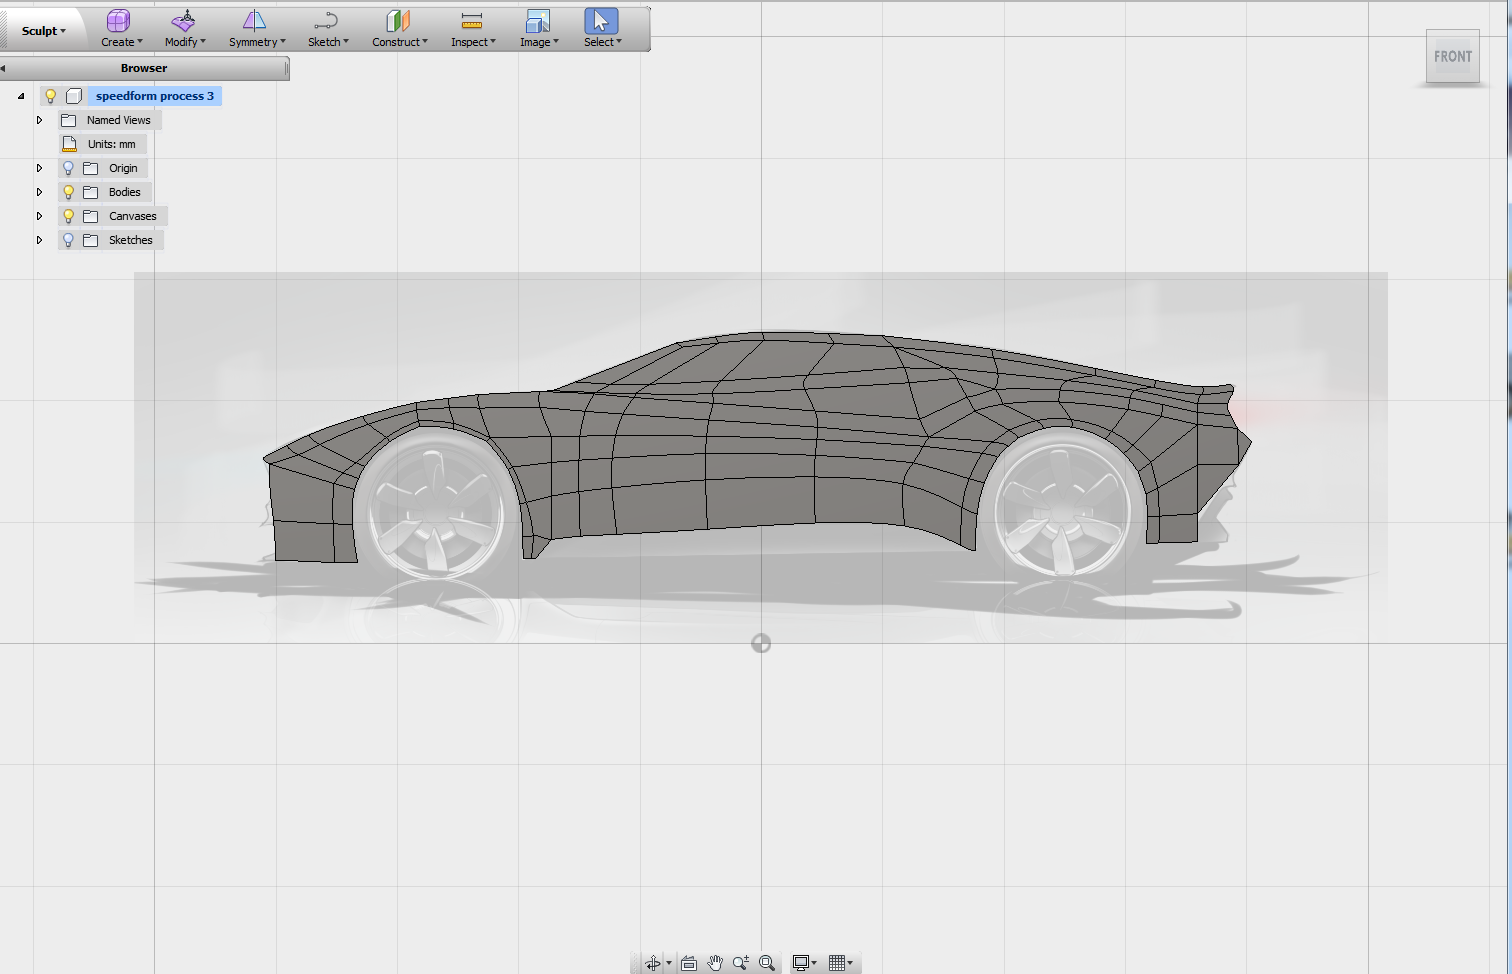Expand the Canvases folder
This screenshot has height=974, width=1512.
pyautogui.click(x=39, y=215)
